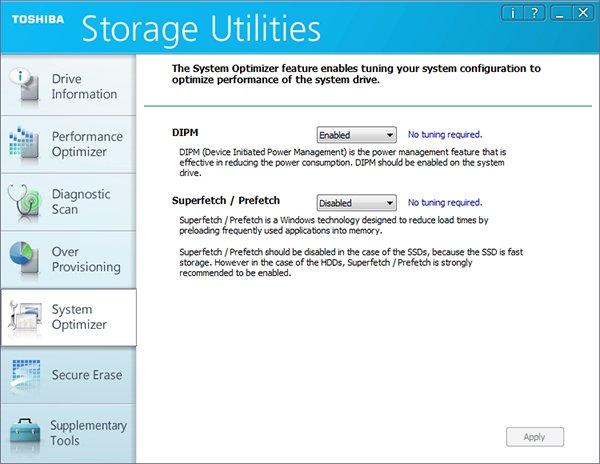This screenshot has height=464, width=600.
Task: Click the Supplementary Tools toolbox icon
Action: 25,435
